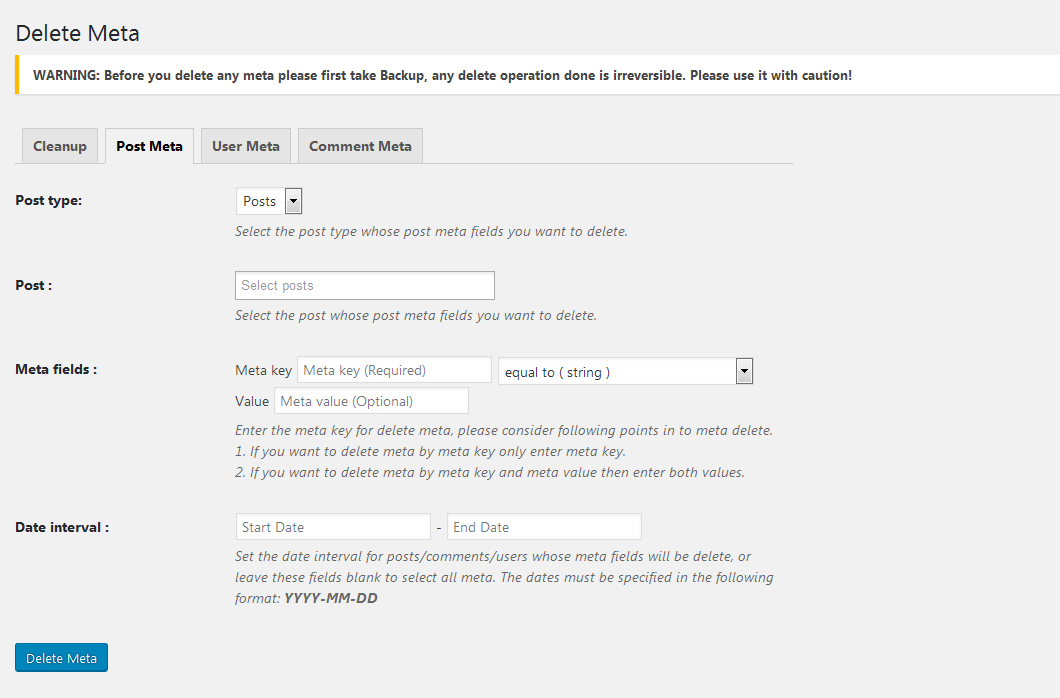Image resolution: width=1060 pixels, height=698 pixels.
Task: Go to the Comment Meta tab
Action: [x=360, y=146]
